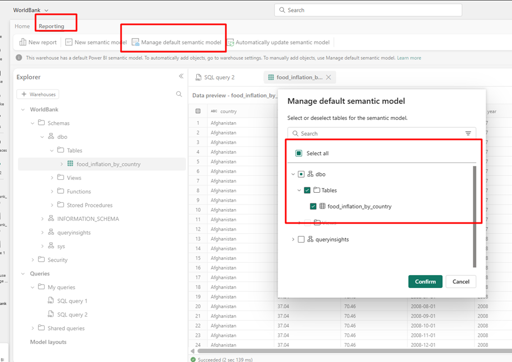Toggle the Select all checkbox

tap(299, 153)
